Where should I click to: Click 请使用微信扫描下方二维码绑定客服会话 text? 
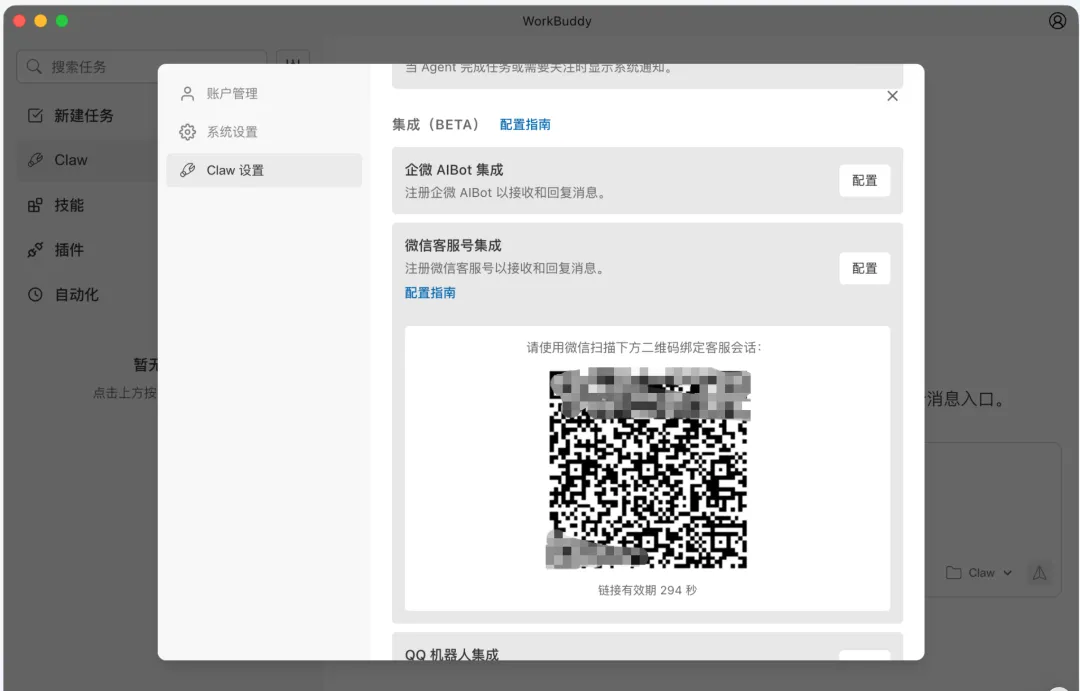click(644, 347)
